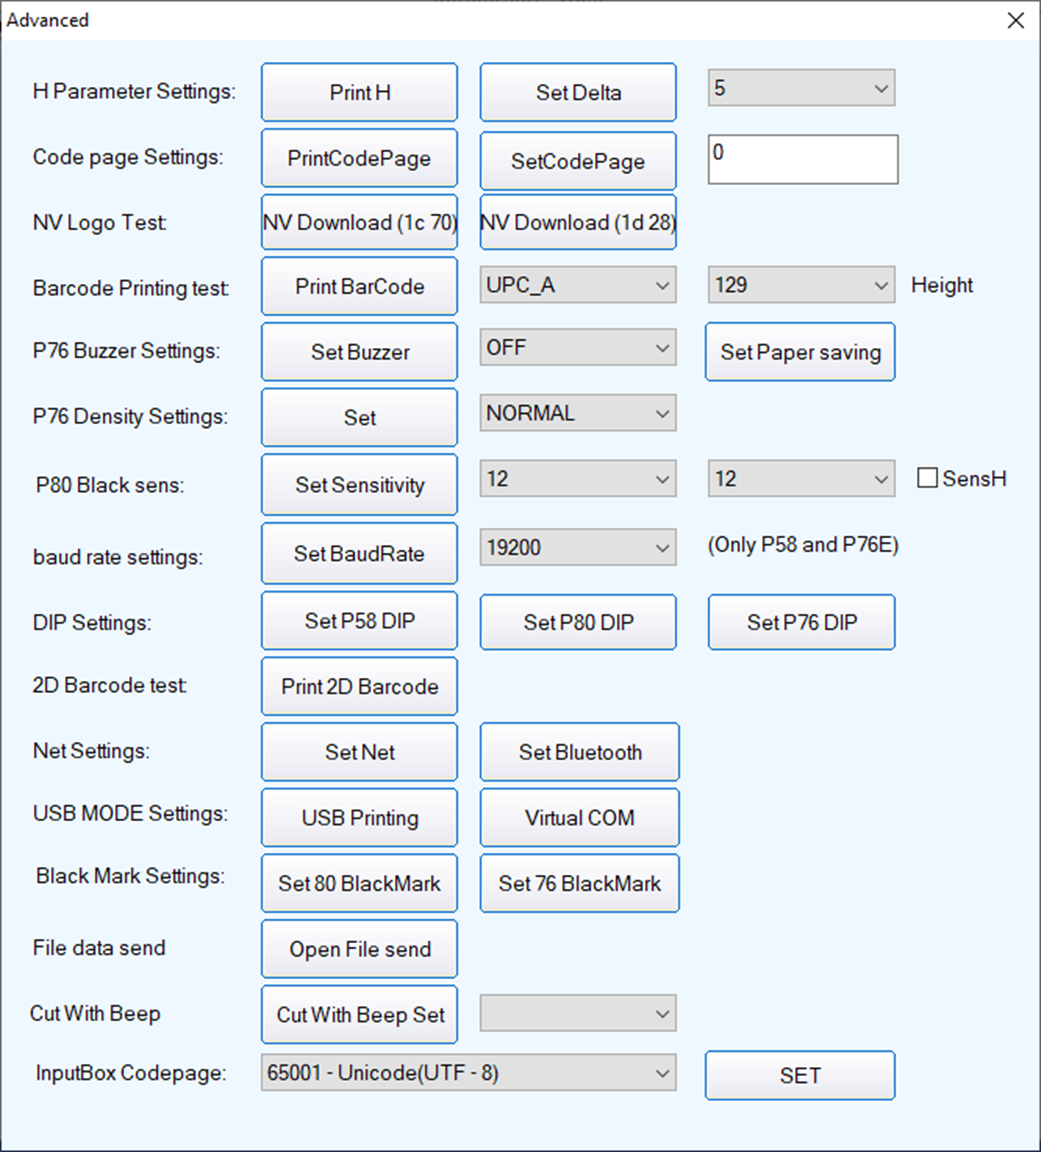Click the Set 76 BlackMark button
1041x1152 pixels.
[x=580, y=883]
